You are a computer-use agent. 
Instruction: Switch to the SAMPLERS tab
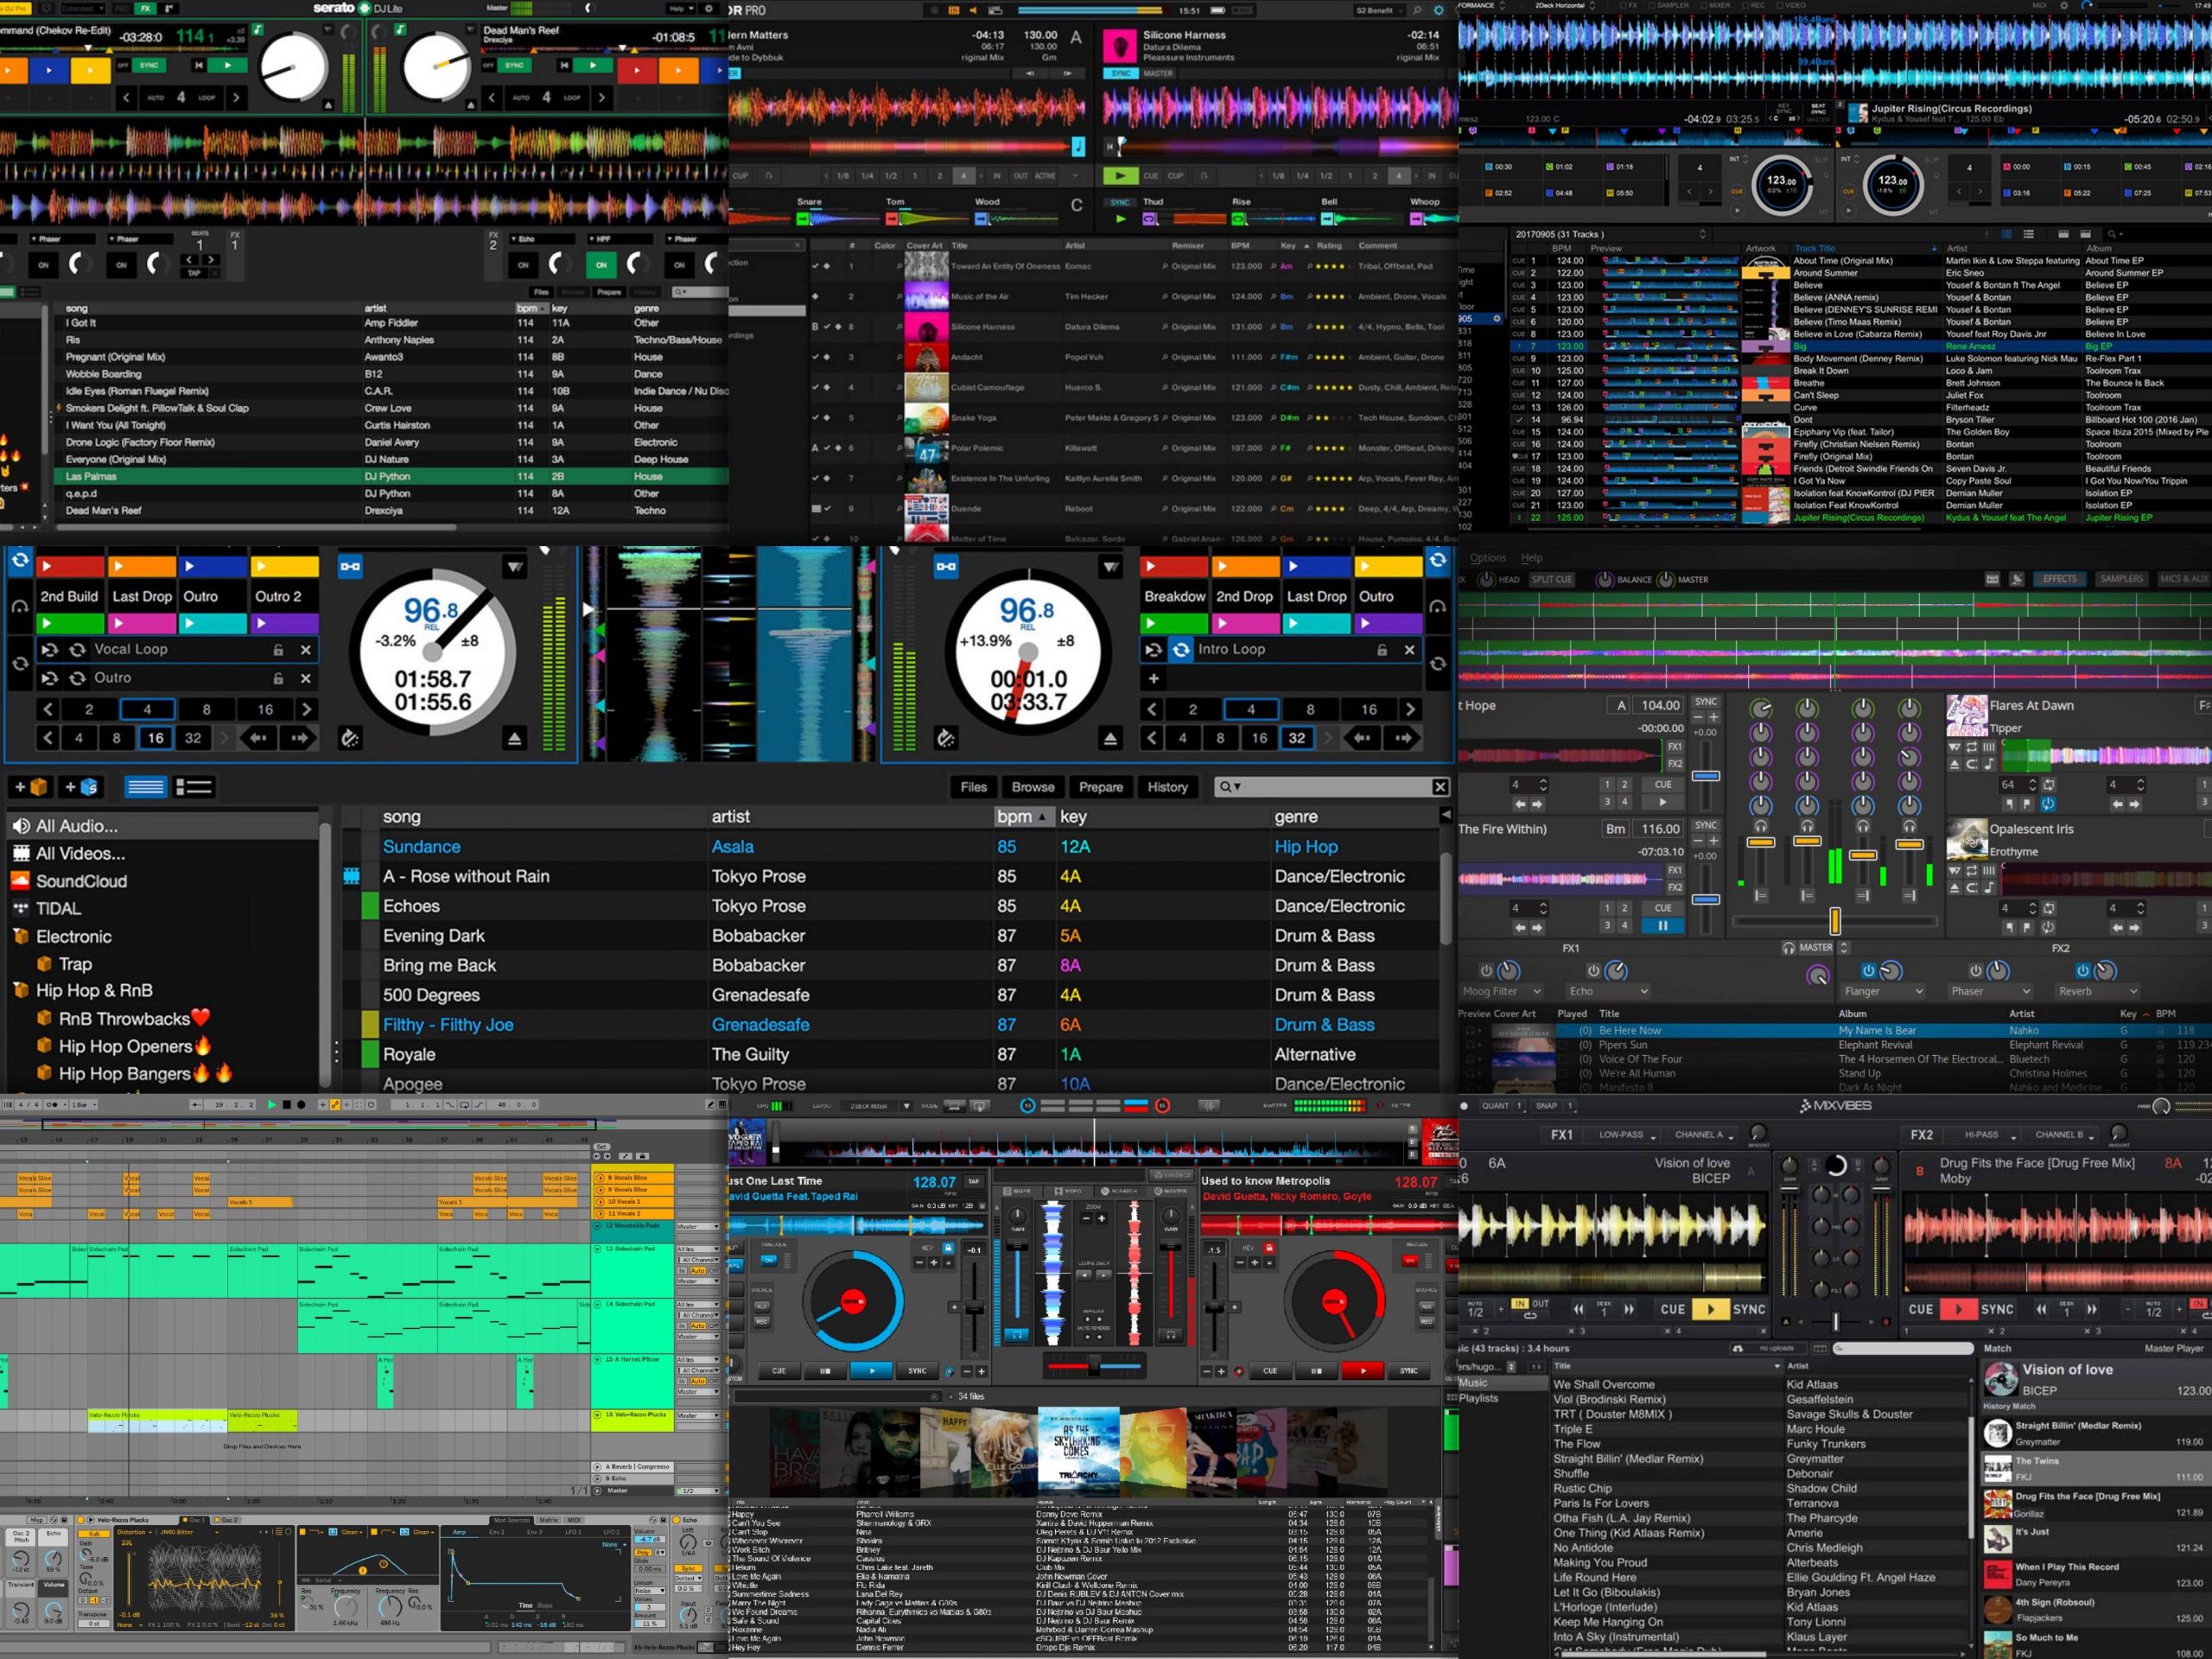2121,579
